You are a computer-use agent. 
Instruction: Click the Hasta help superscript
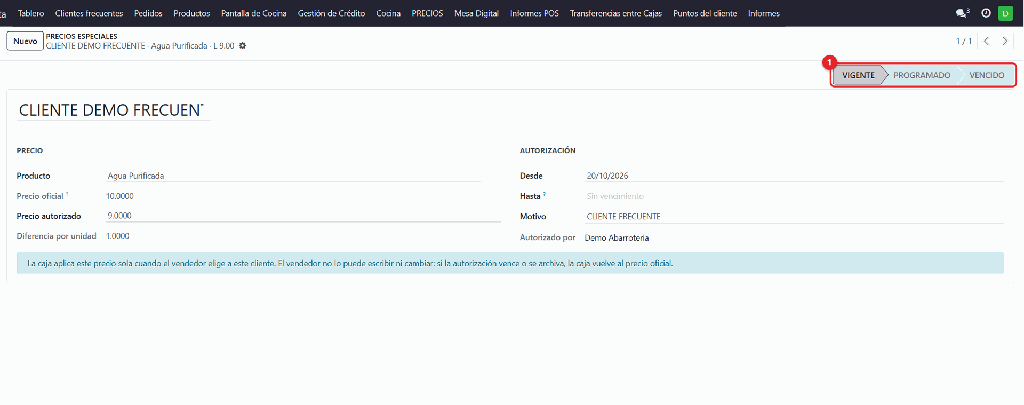click(x=544, y=193)
